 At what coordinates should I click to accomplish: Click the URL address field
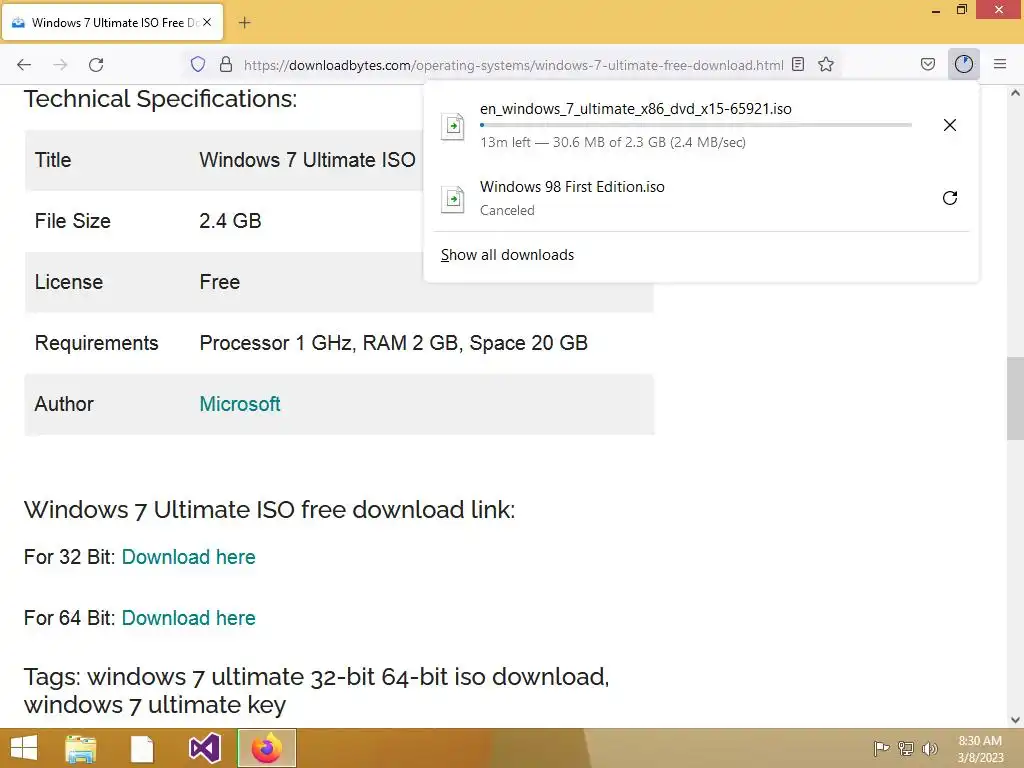coord(513,65)
